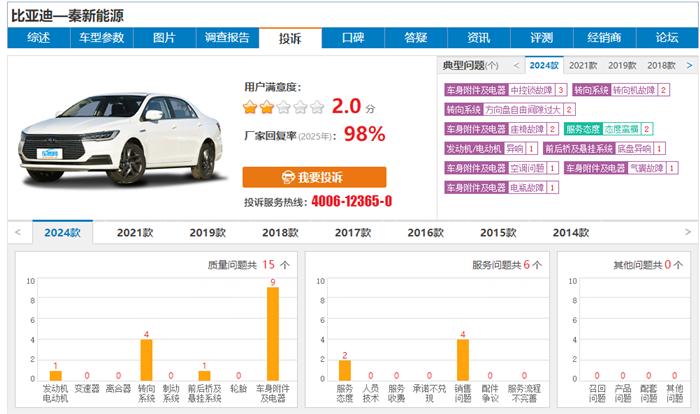Screen dimensions: 700x414
Task: Click the 发动机电动机 bar showing 1
Action: coord(56,376)
